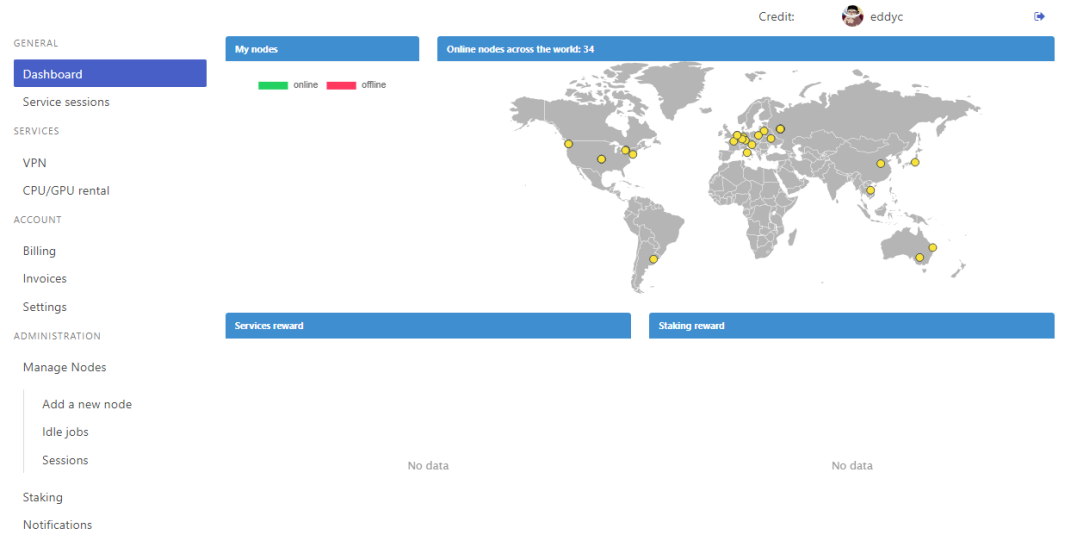Go to Staking in the sidebar
The height and width of the screenshot is (547, 1077).
click(43, 497)
